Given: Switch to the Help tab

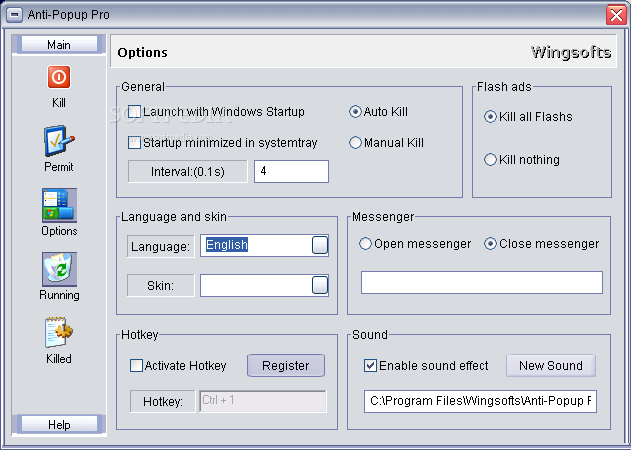Looking at the screenshot, I should pyautogui.click(x=59, y=424).
